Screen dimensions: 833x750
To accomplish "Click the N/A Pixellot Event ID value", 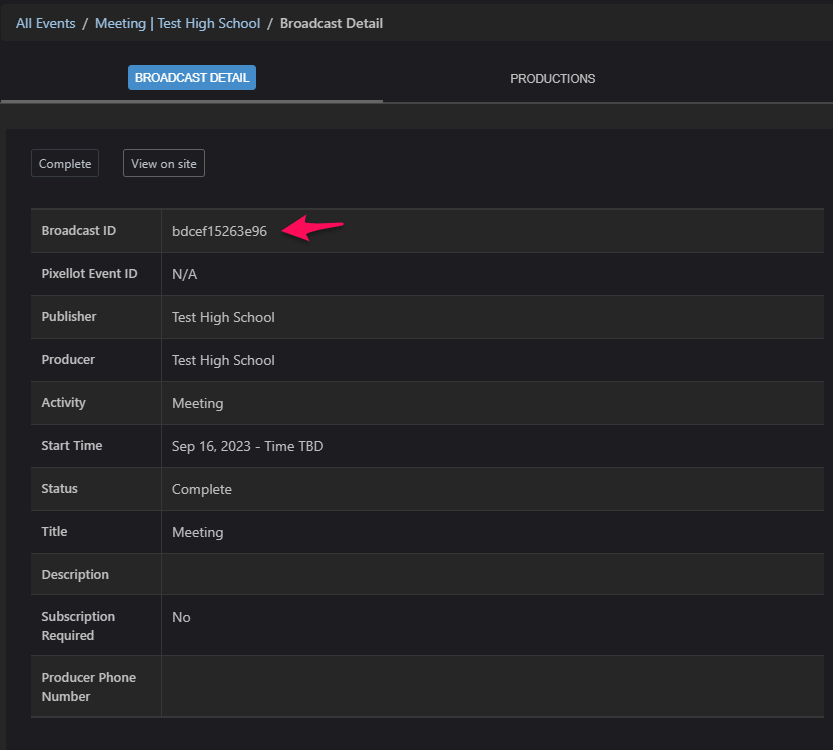I will coord(184,274).
